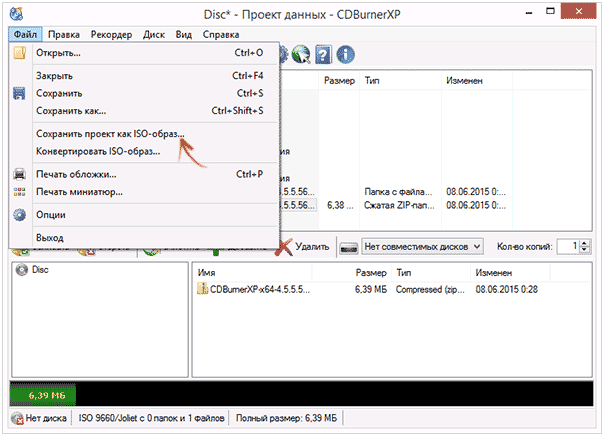Click the lower Изменен column header
Screen dimensions: 604x436
510,273
